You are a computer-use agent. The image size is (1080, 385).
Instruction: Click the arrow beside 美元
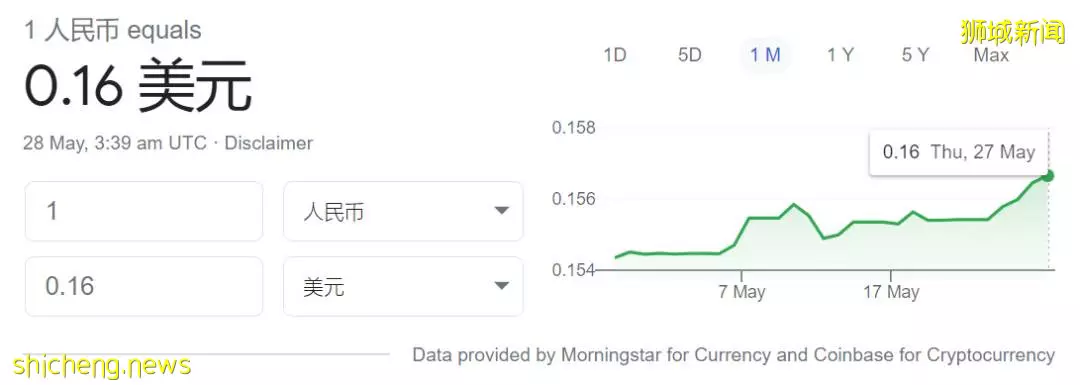click(x=501, y=286)
